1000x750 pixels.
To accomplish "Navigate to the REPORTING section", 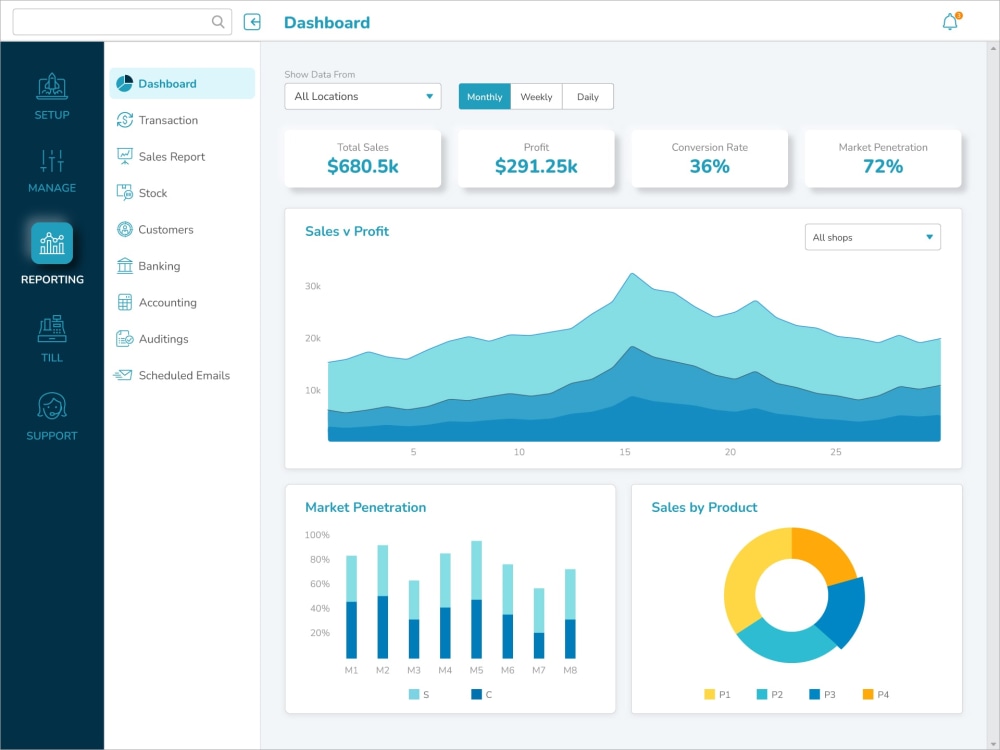I will point(51,253).
